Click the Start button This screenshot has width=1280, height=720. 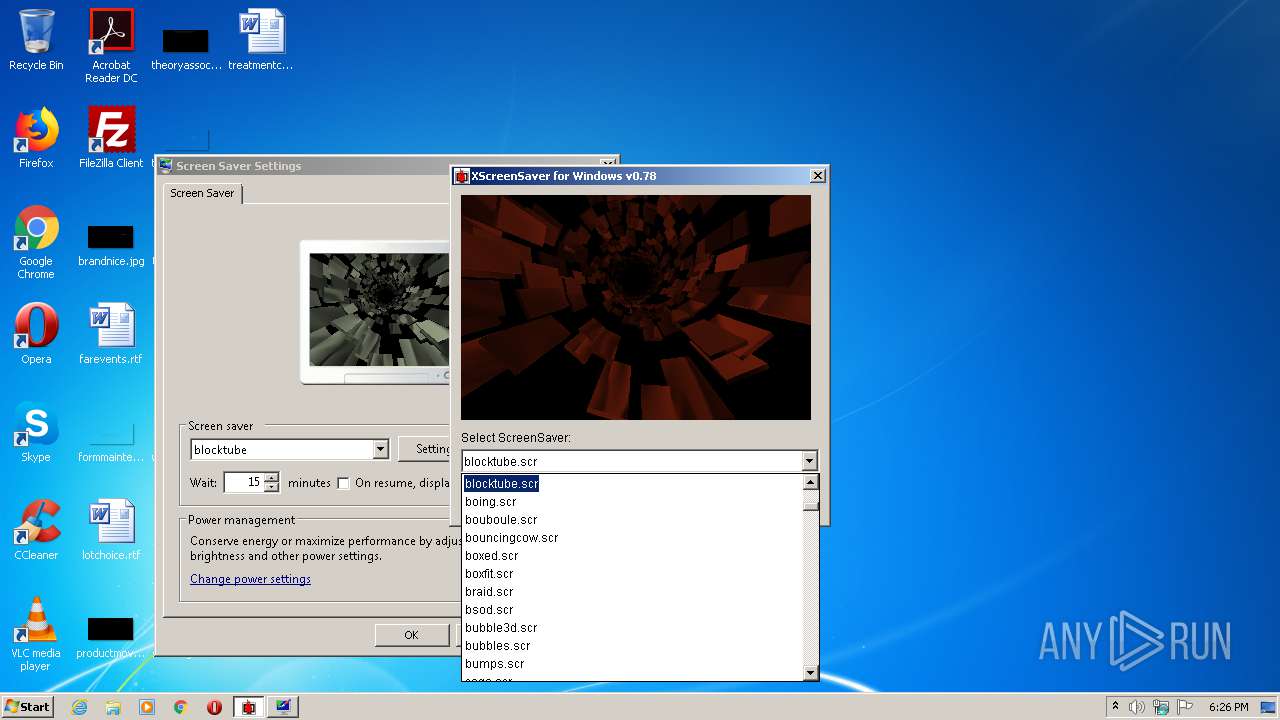[x=28, y=707]
